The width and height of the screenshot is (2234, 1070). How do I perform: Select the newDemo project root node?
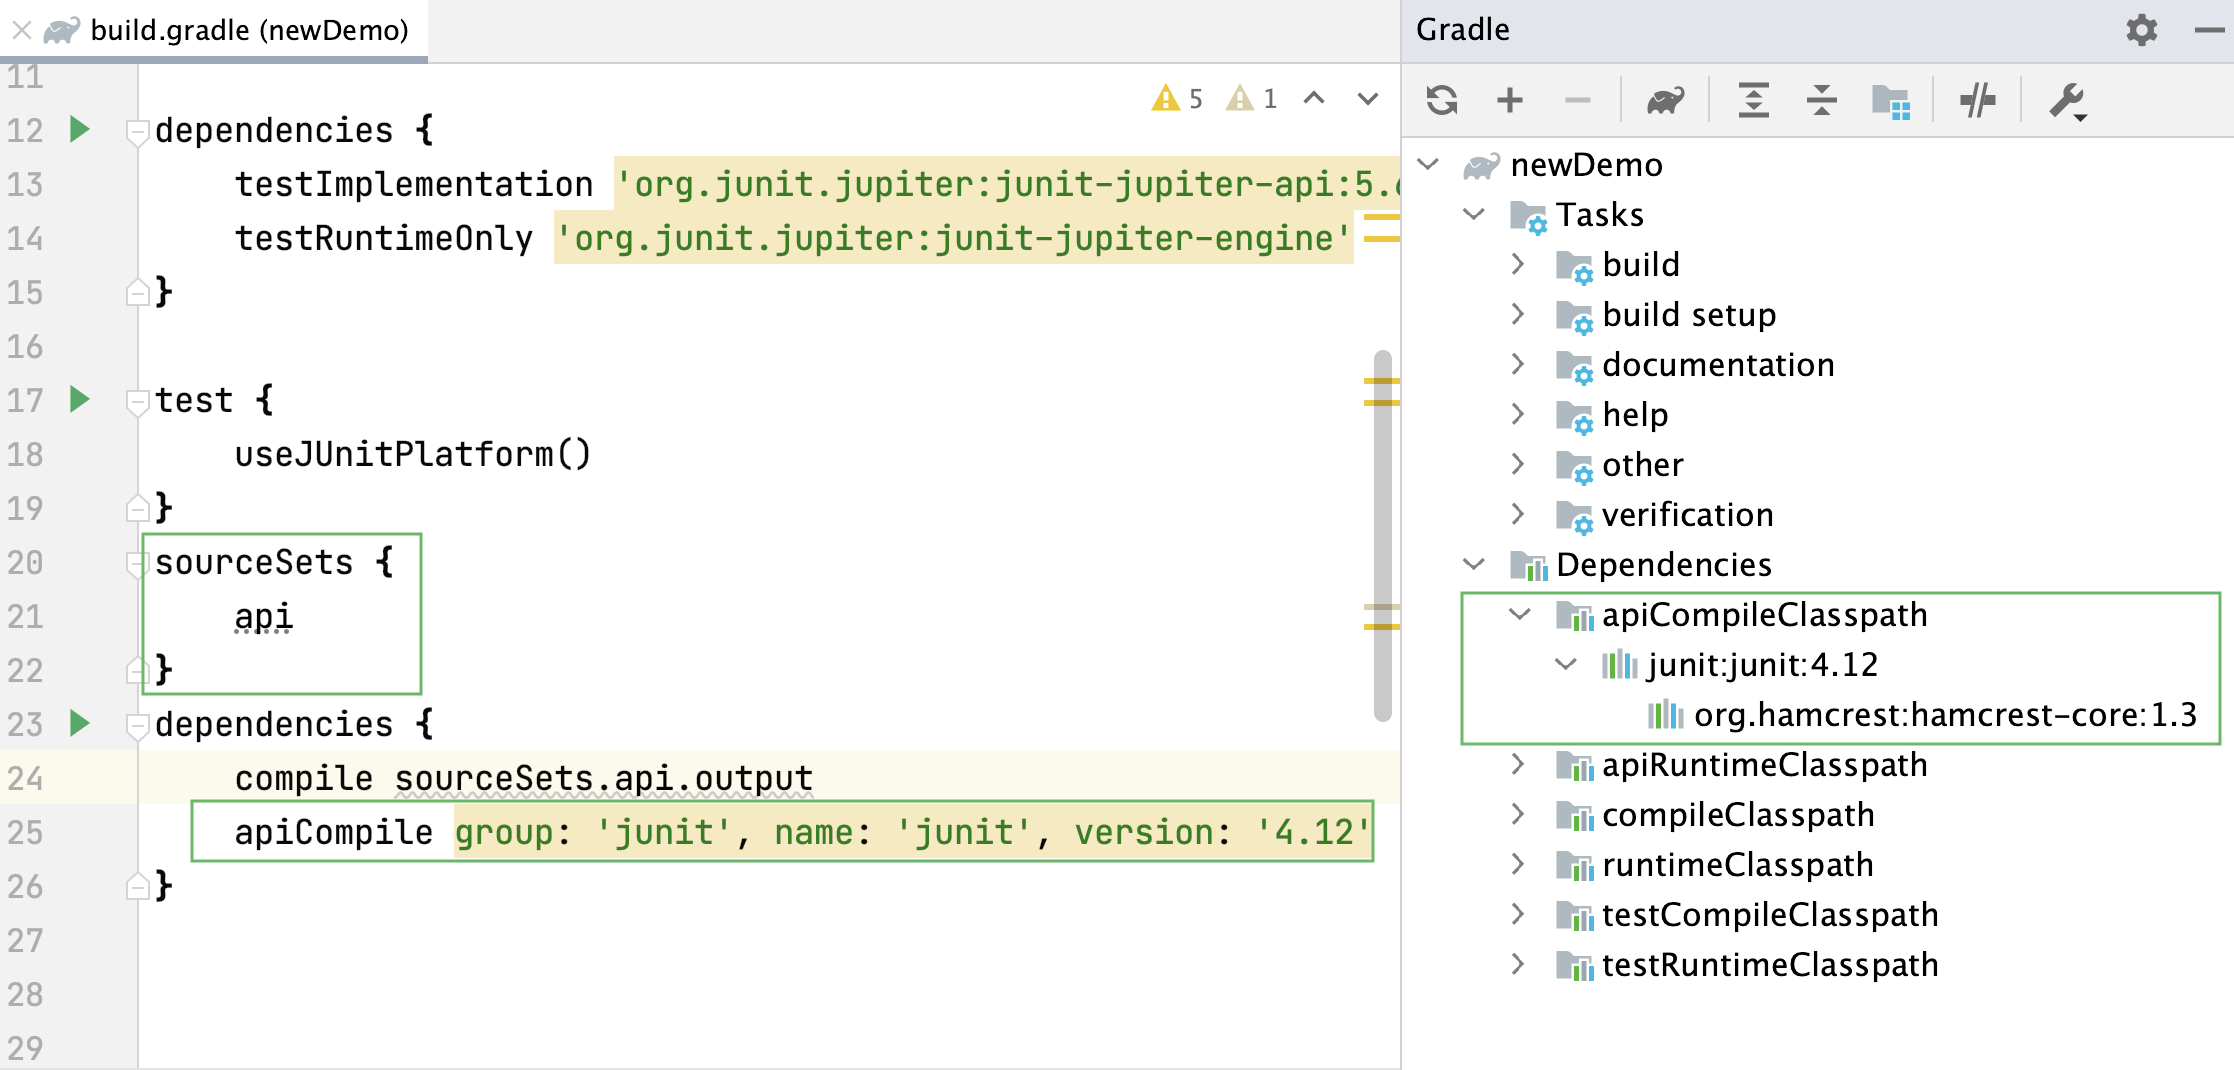(1585, 164)
